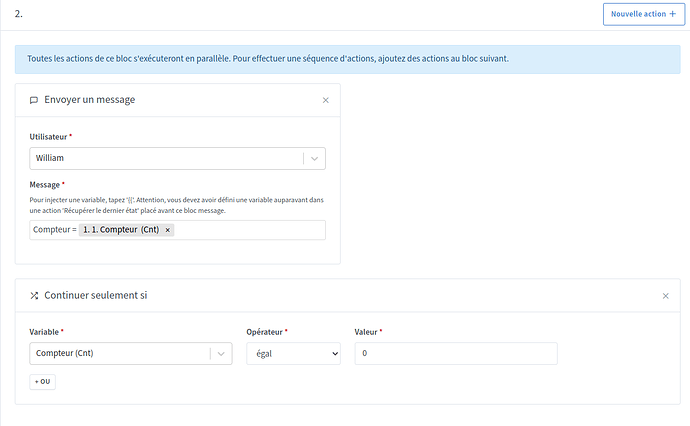Click the shuffle icon beside Continuer seulement si
Viewport: 690px width, 426px height.
(34, 296)
